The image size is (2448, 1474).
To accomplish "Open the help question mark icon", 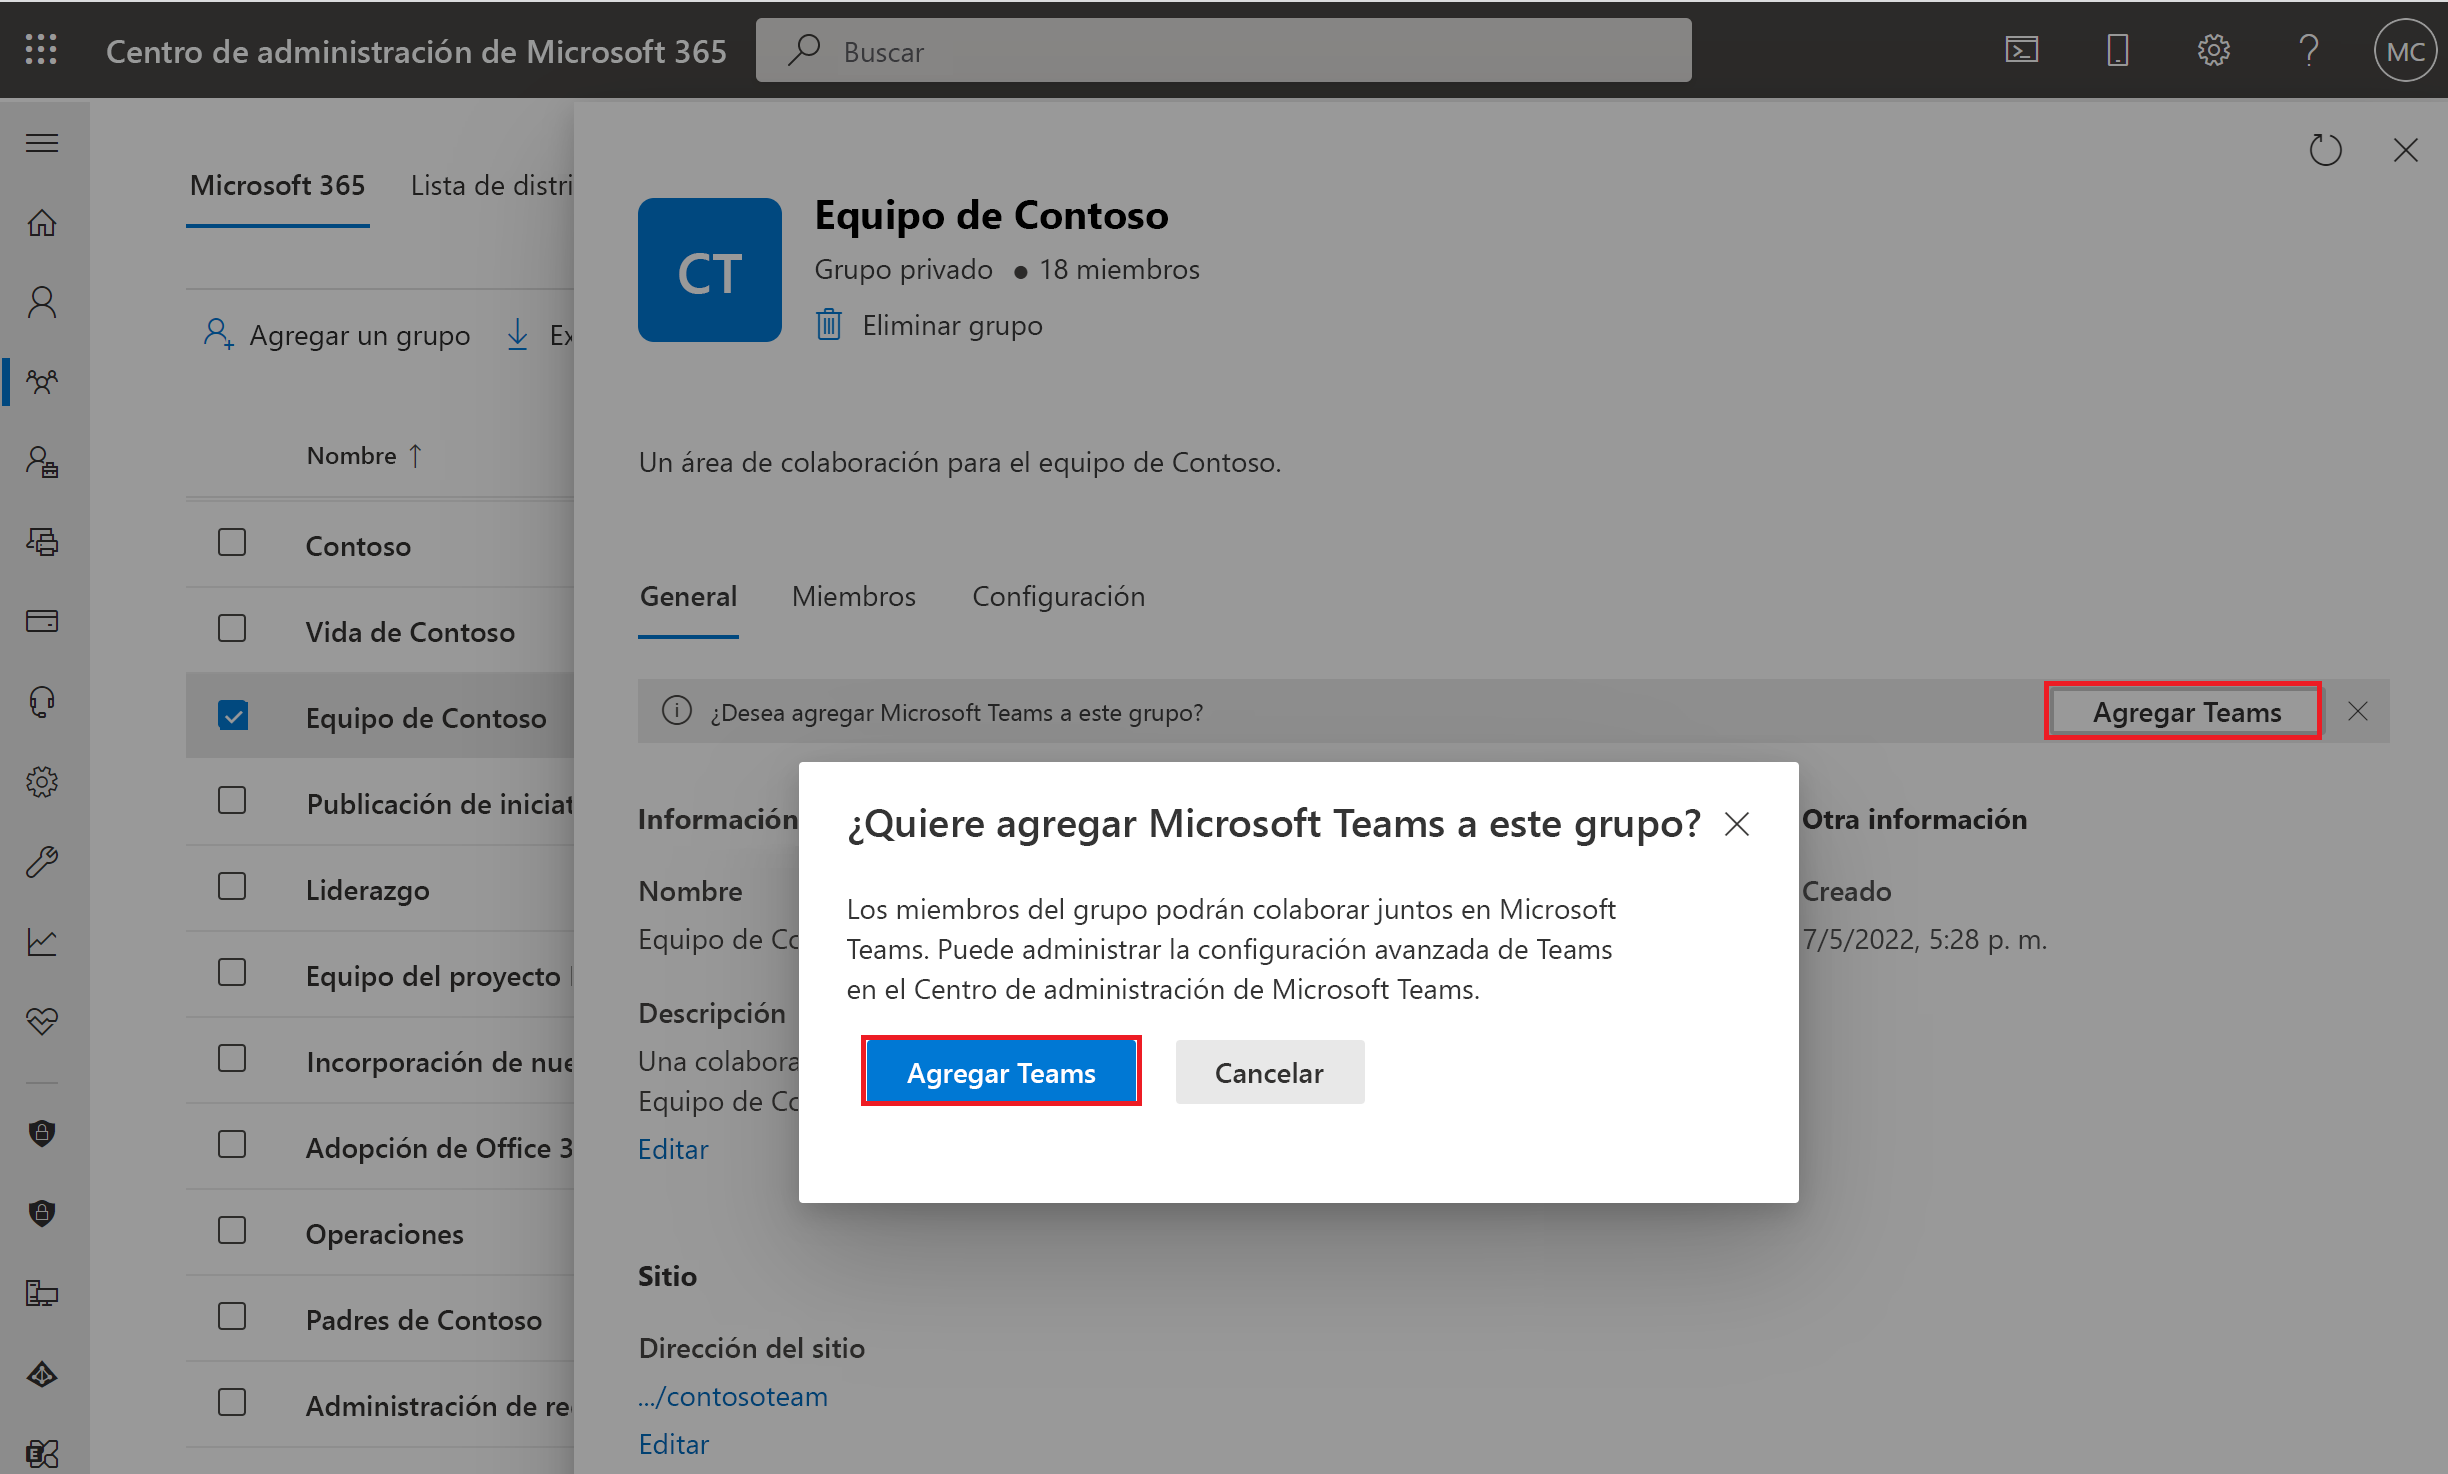I will coord(2308,50).
